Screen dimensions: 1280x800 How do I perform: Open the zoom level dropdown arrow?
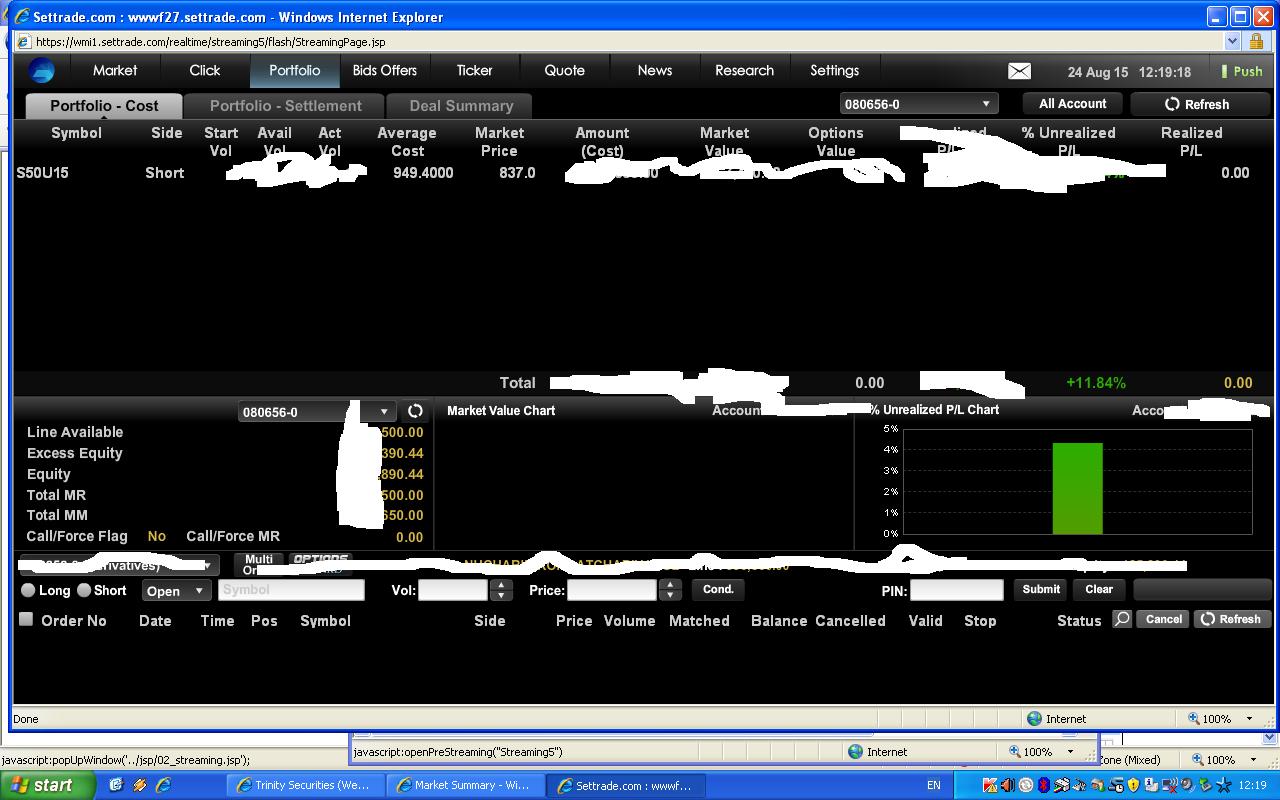tap(1249, 718)
